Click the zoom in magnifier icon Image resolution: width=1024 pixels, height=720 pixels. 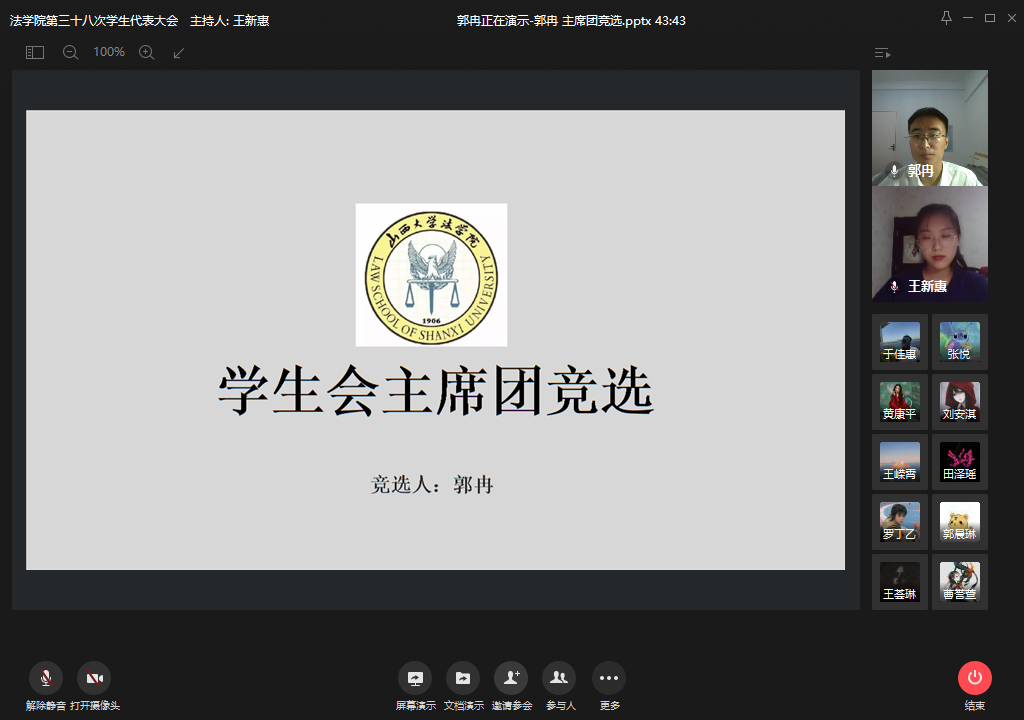click(x=147, y=52)
